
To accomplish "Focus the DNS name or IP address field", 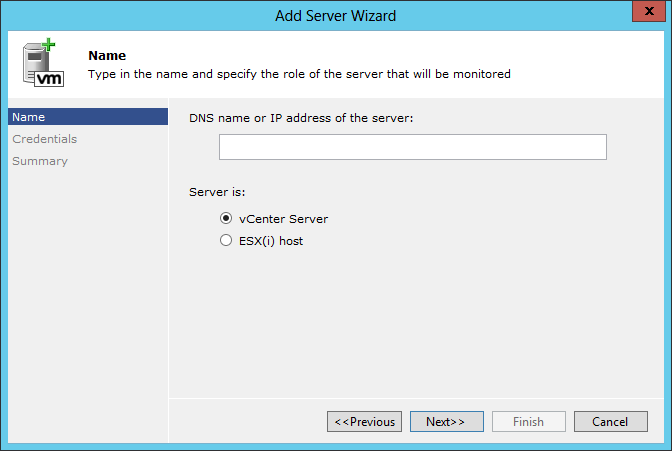I will (x=413, y=147).
